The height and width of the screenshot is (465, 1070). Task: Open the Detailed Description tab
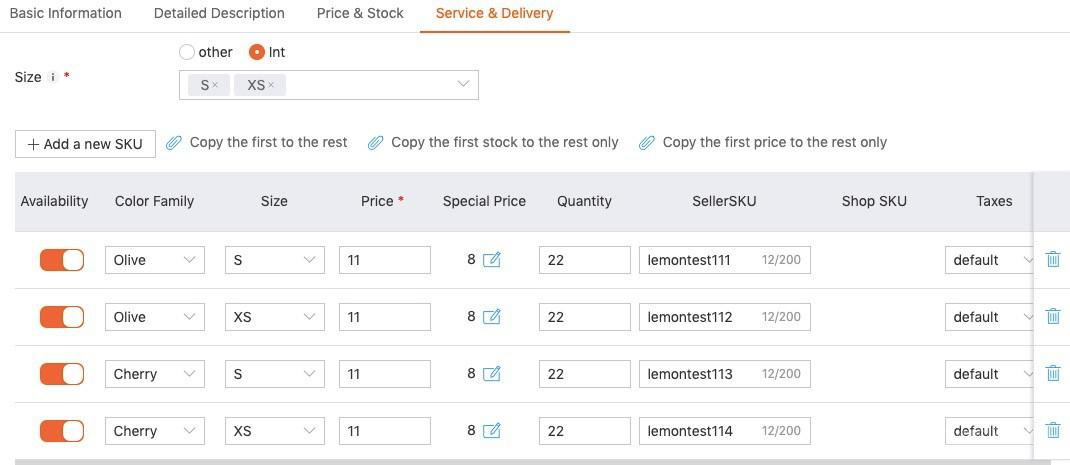click(219, 14)
